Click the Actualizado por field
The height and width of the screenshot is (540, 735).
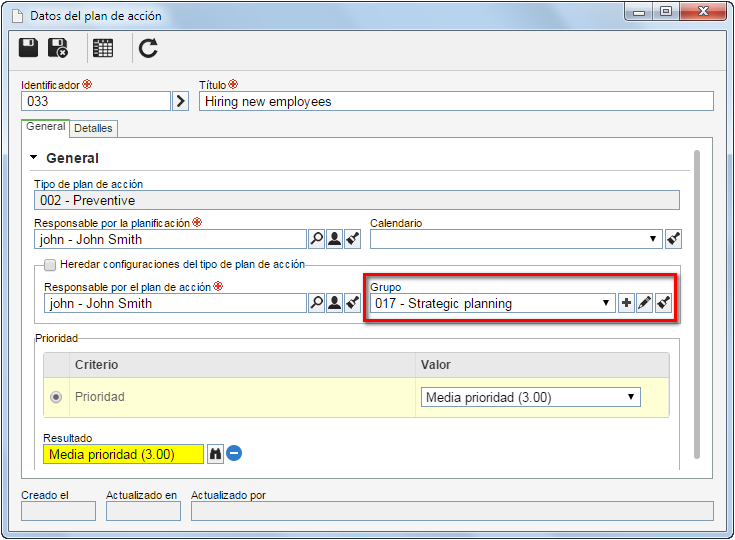(x=452, y=511)
